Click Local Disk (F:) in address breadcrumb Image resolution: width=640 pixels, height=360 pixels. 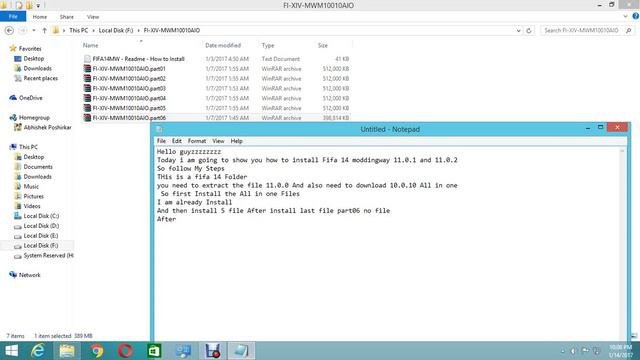[x=116, y=31]
